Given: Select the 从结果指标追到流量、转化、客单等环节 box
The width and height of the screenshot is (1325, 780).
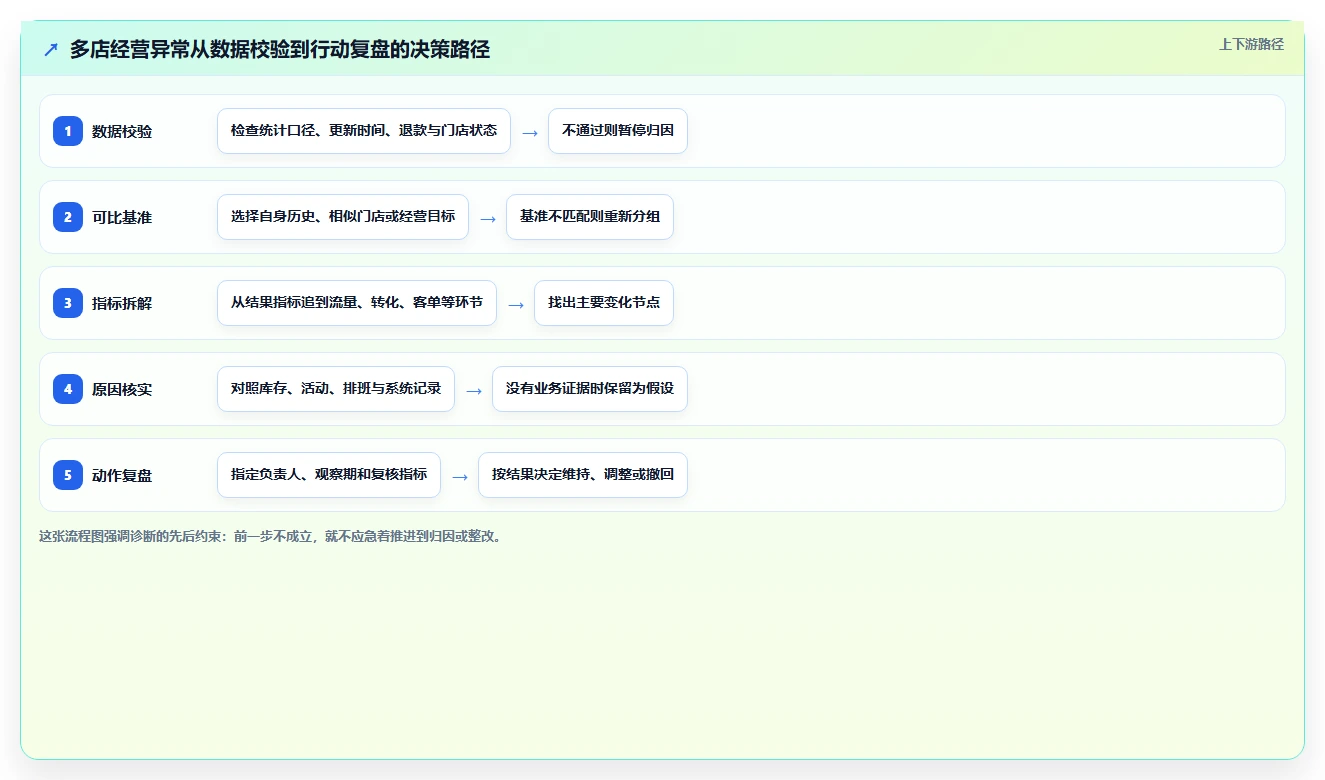Looking at the screenshot, I should (x=357, y=303).
